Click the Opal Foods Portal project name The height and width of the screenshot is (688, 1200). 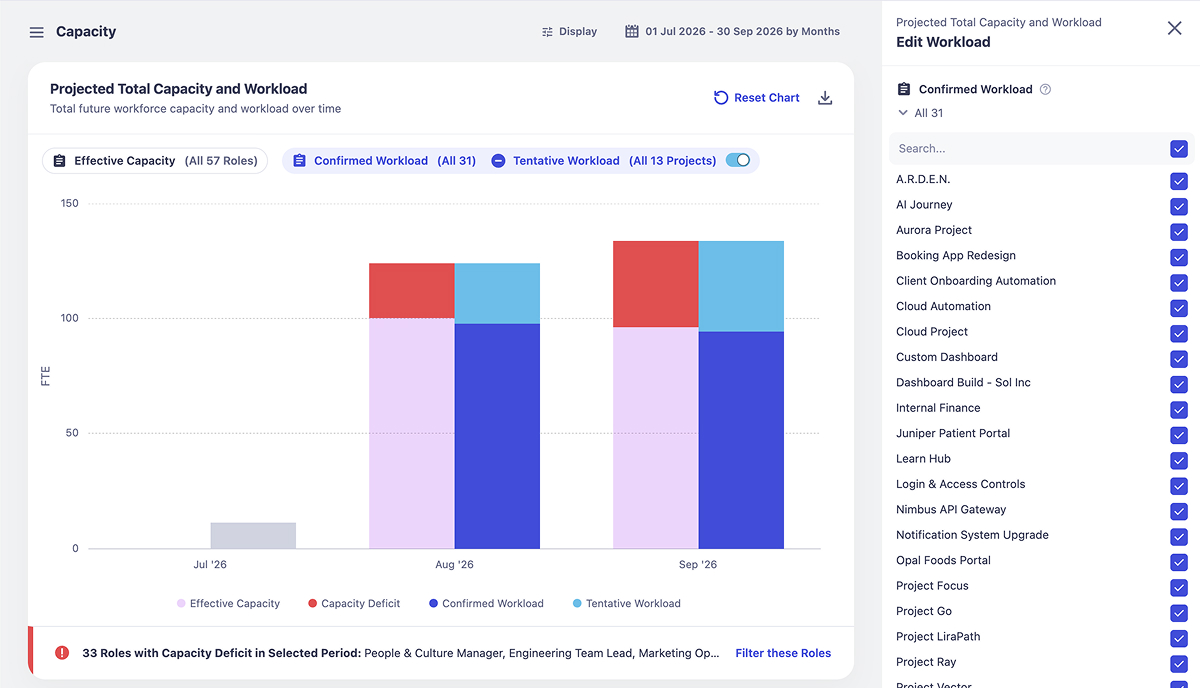point(943,561)
